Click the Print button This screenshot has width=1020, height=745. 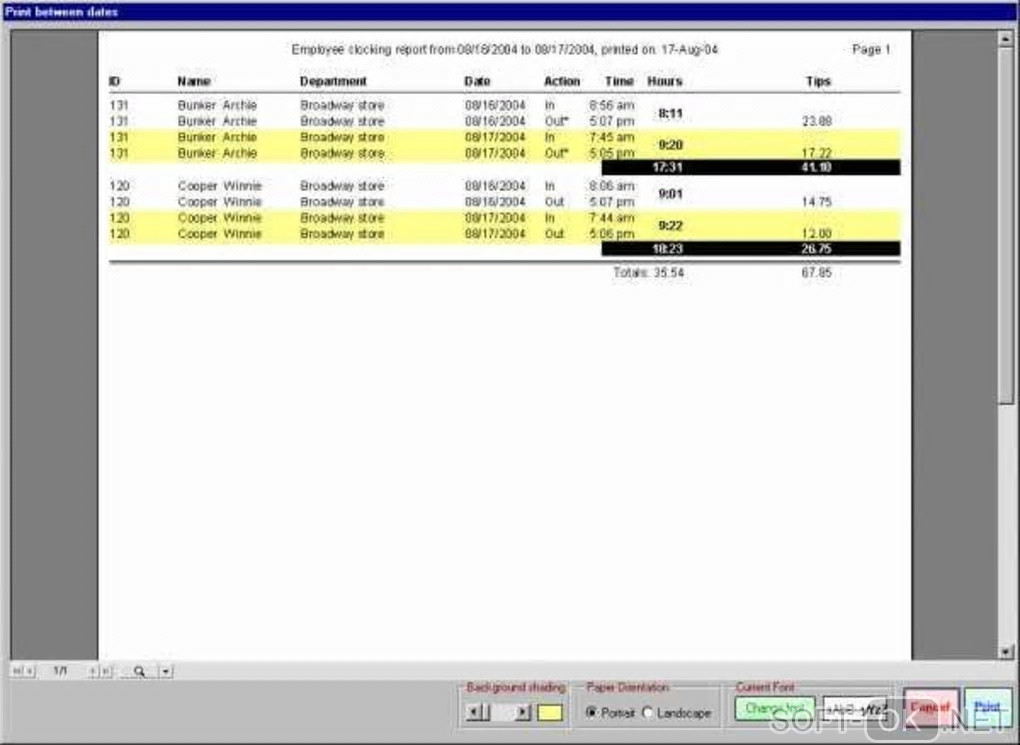point(987,707)
